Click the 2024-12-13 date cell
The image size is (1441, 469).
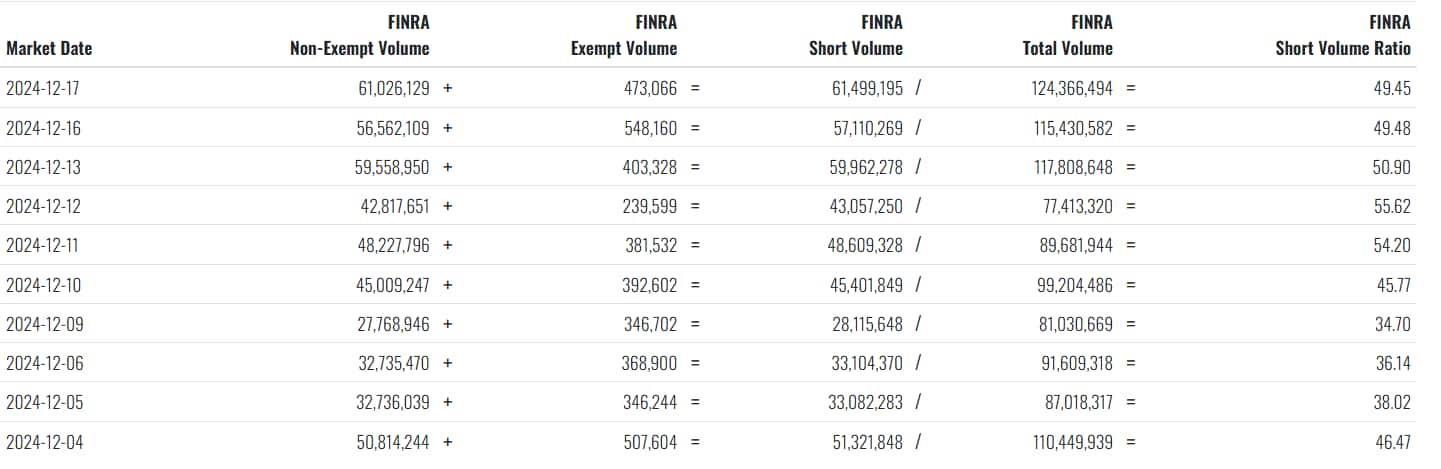[x=44, y=167]
